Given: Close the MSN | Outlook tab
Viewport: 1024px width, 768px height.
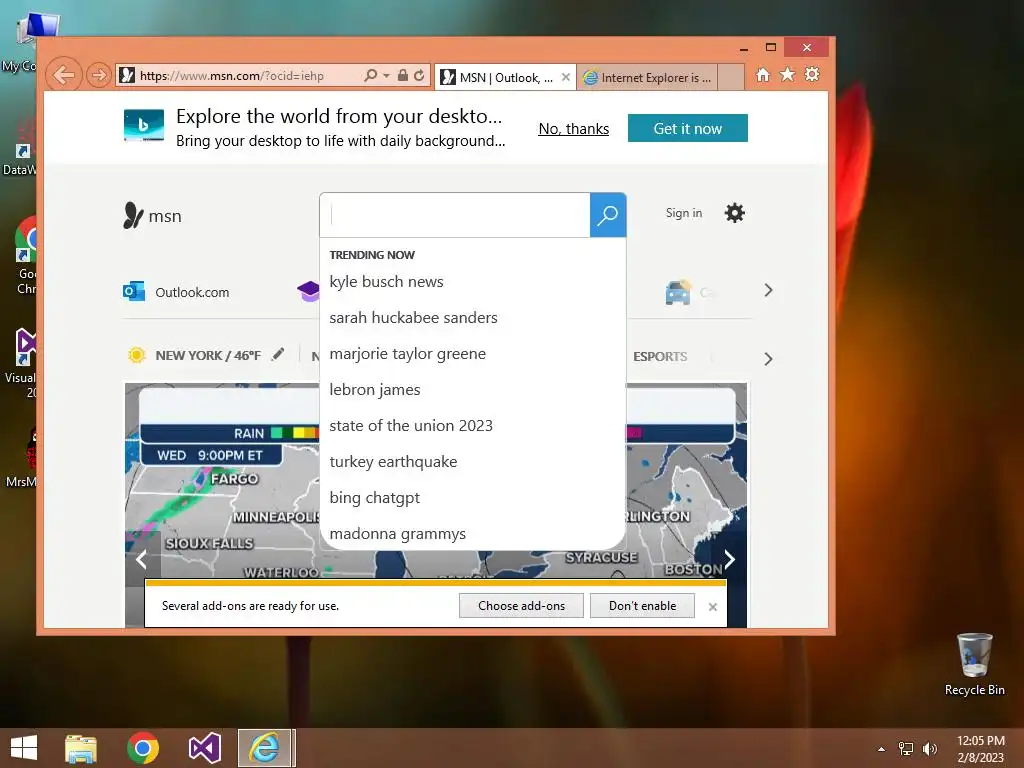Looking at the screenshot, I should pos(566,77).
